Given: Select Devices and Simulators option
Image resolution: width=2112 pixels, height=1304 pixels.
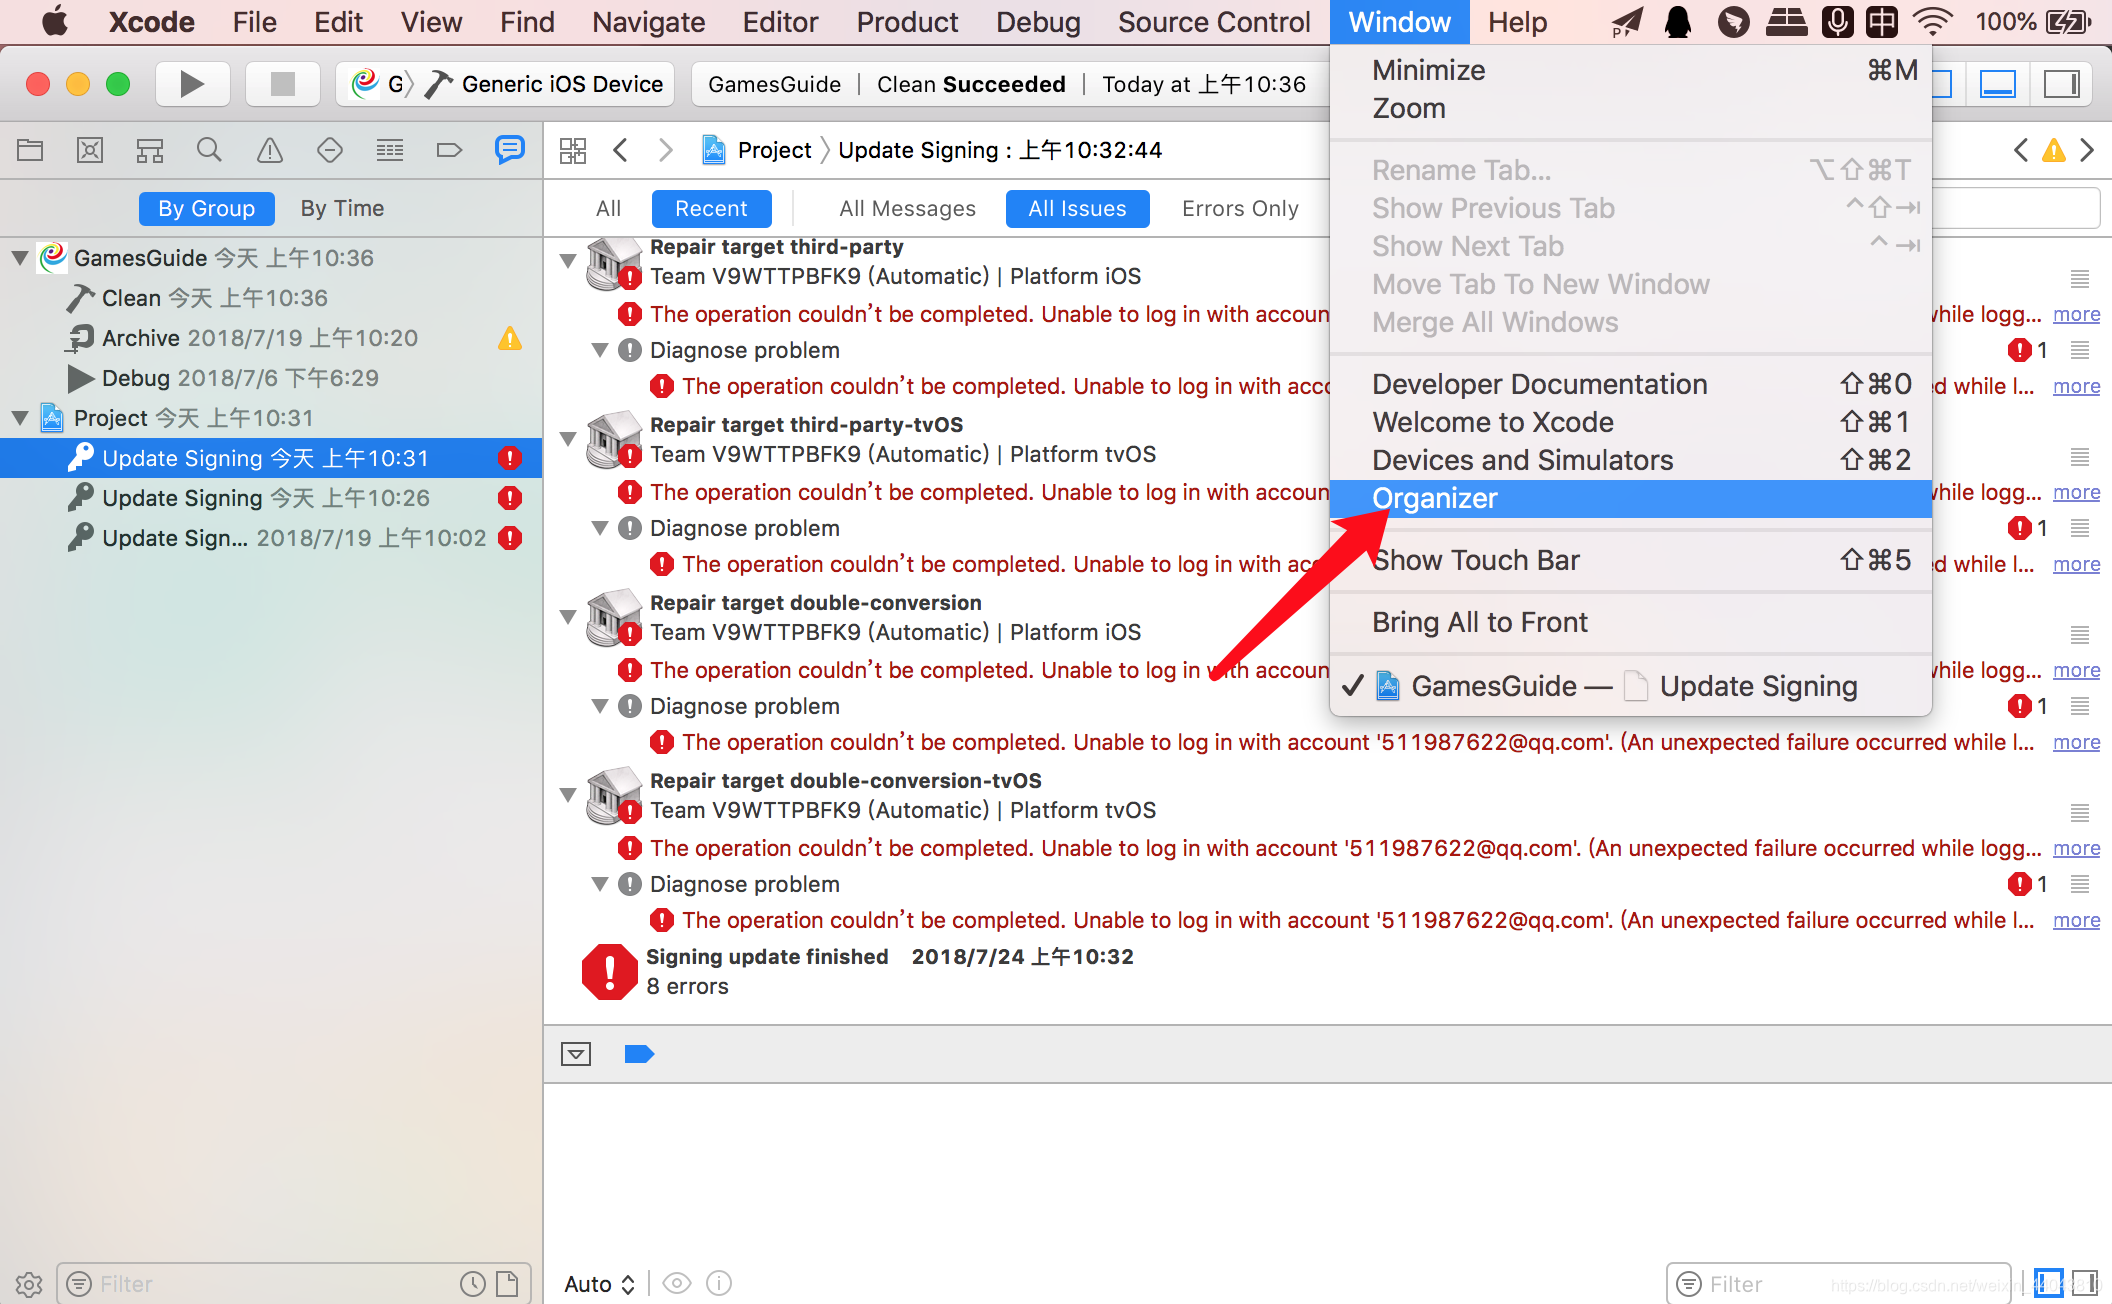Looking at the screenshot, I should click(1524, 459).
